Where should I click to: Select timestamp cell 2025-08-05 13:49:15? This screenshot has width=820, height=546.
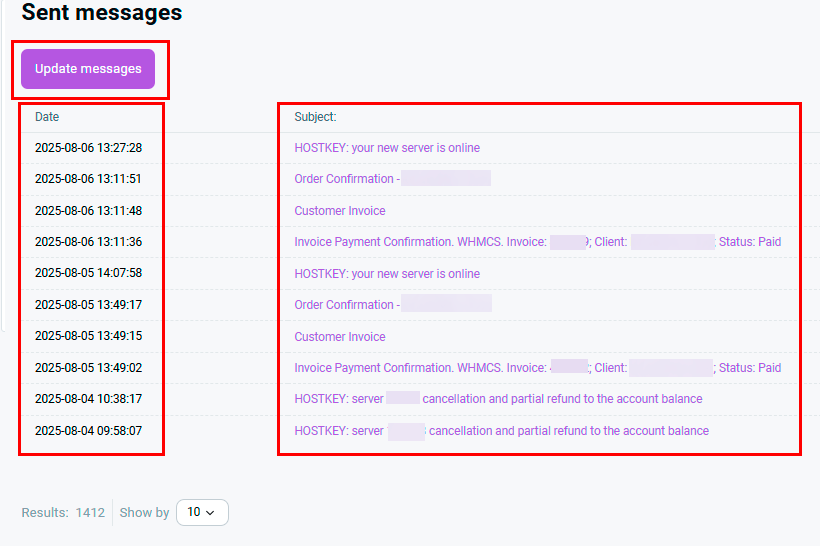click(x=88, y=337)
